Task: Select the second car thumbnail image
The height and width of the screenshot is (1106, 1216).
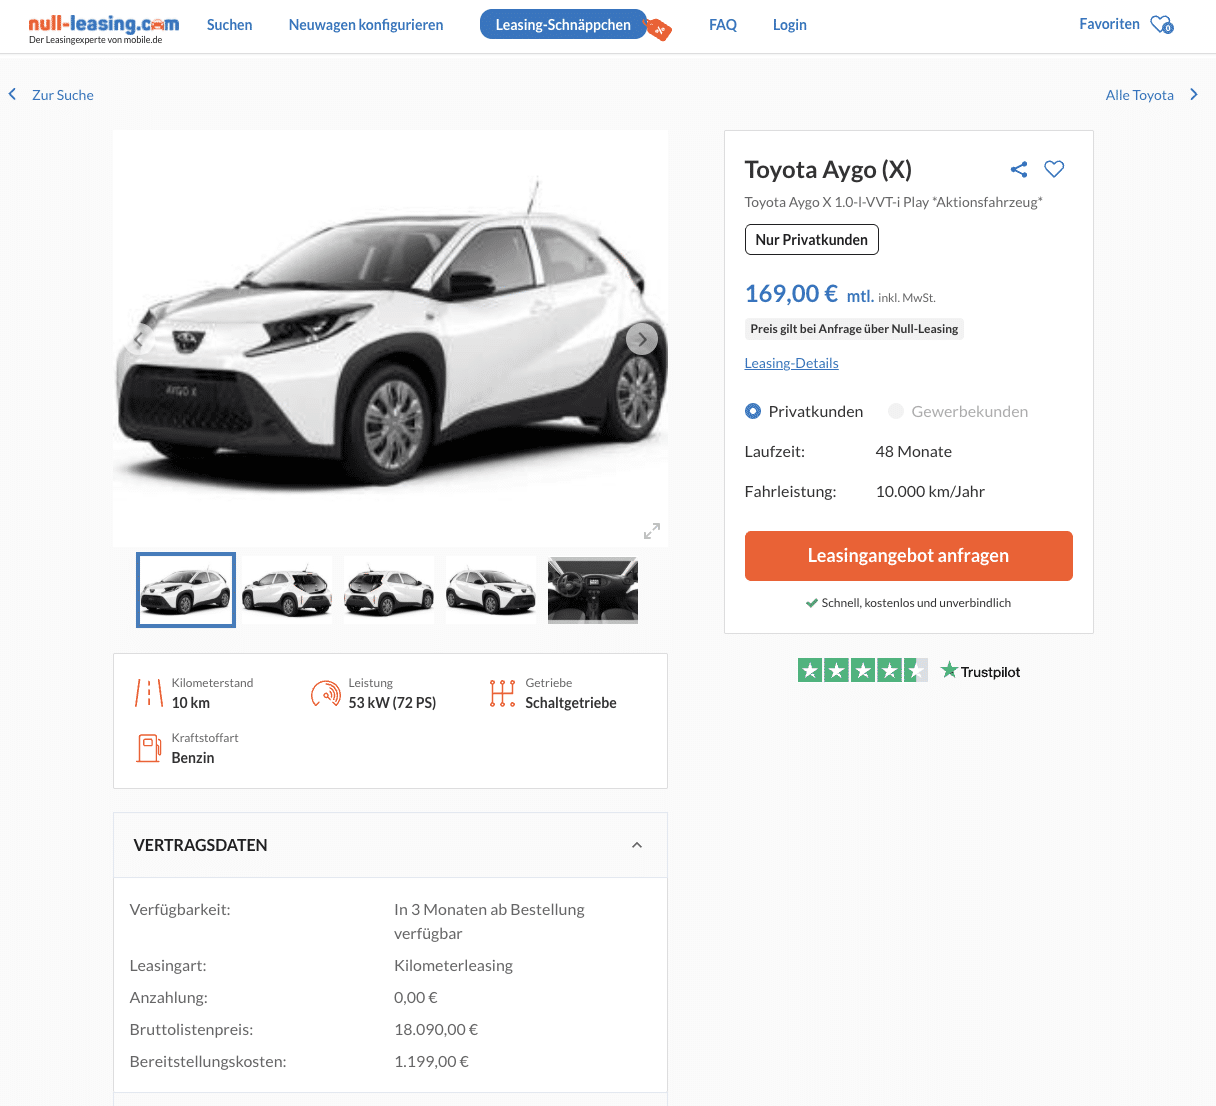Action: coord(287,590)
